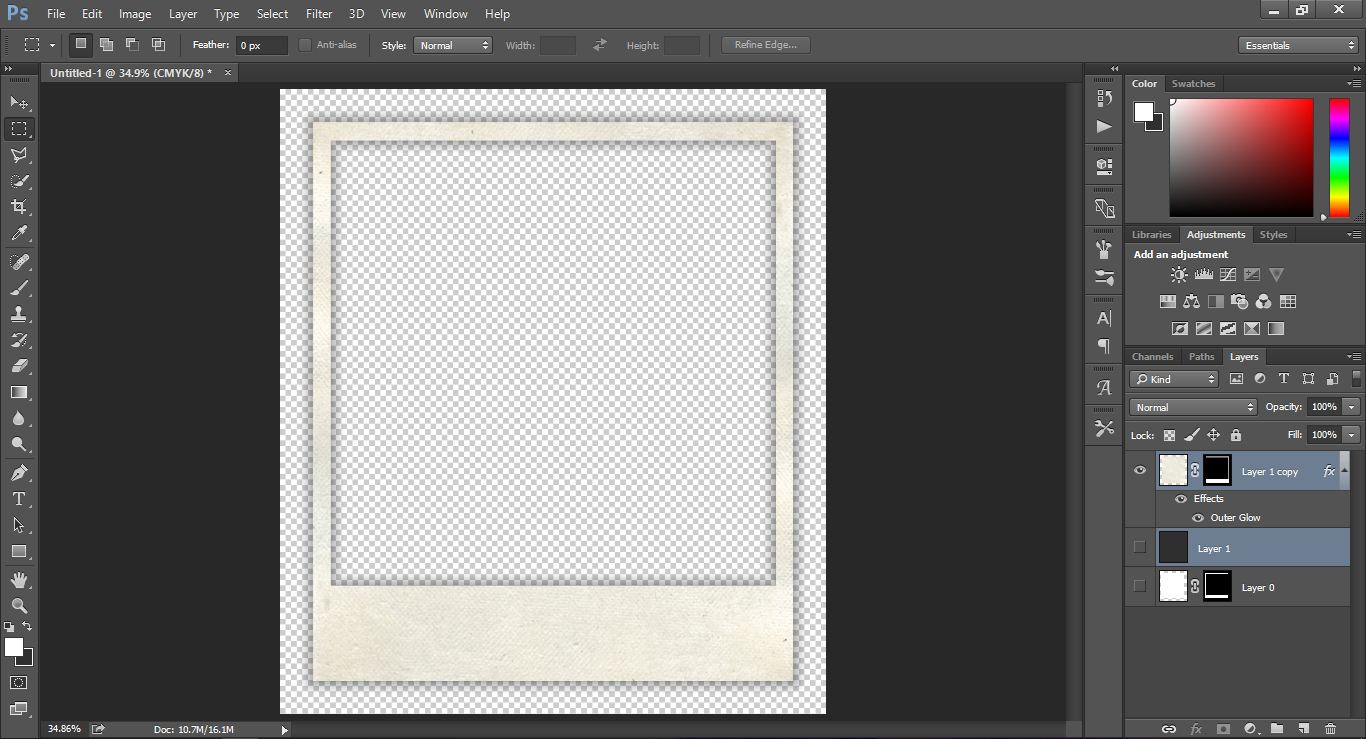Select the Pen tool
Viewport: 1366px width, 739px height.
pyautogui.click(x=19, y=473)
